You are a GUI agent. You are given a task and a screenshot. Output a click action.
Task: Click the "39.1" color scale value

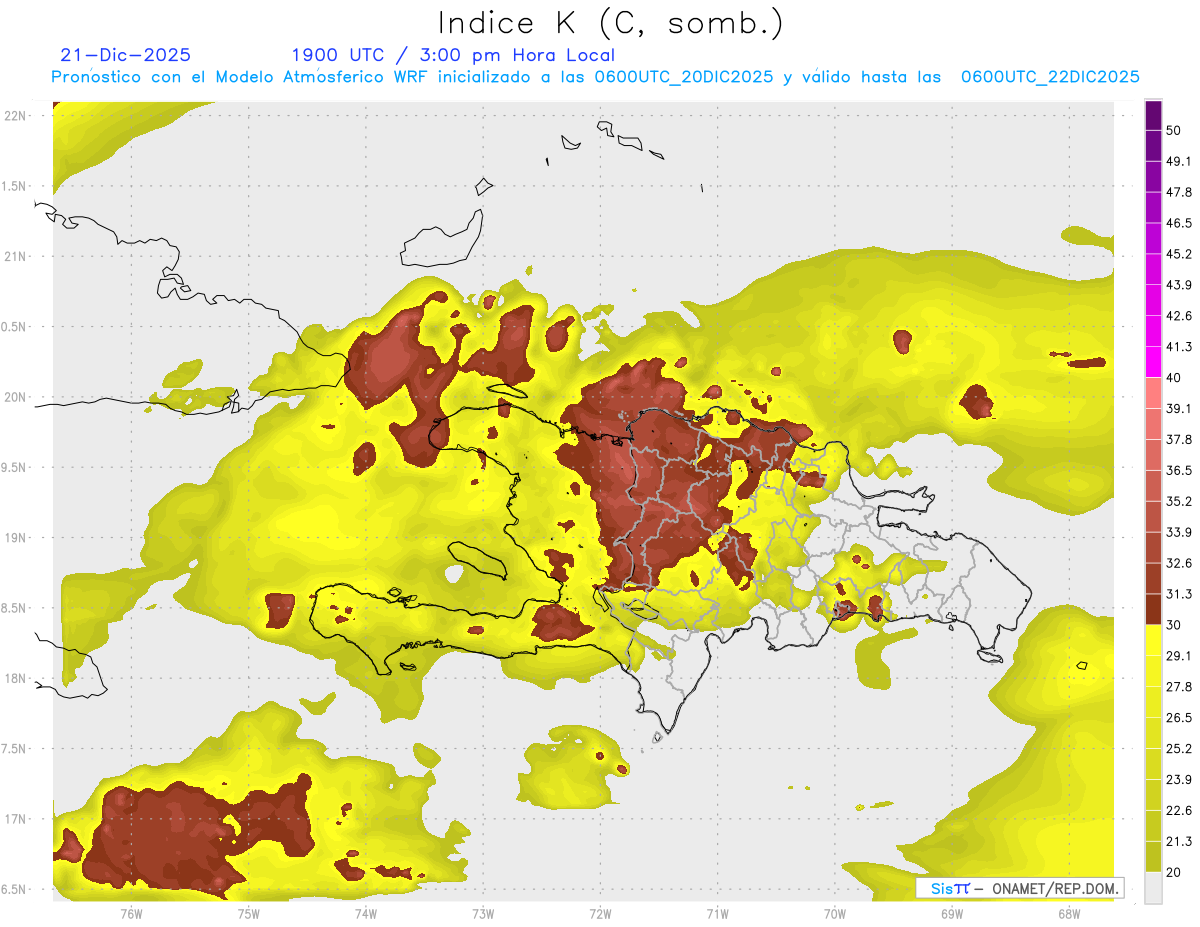tap(1179, 408)
